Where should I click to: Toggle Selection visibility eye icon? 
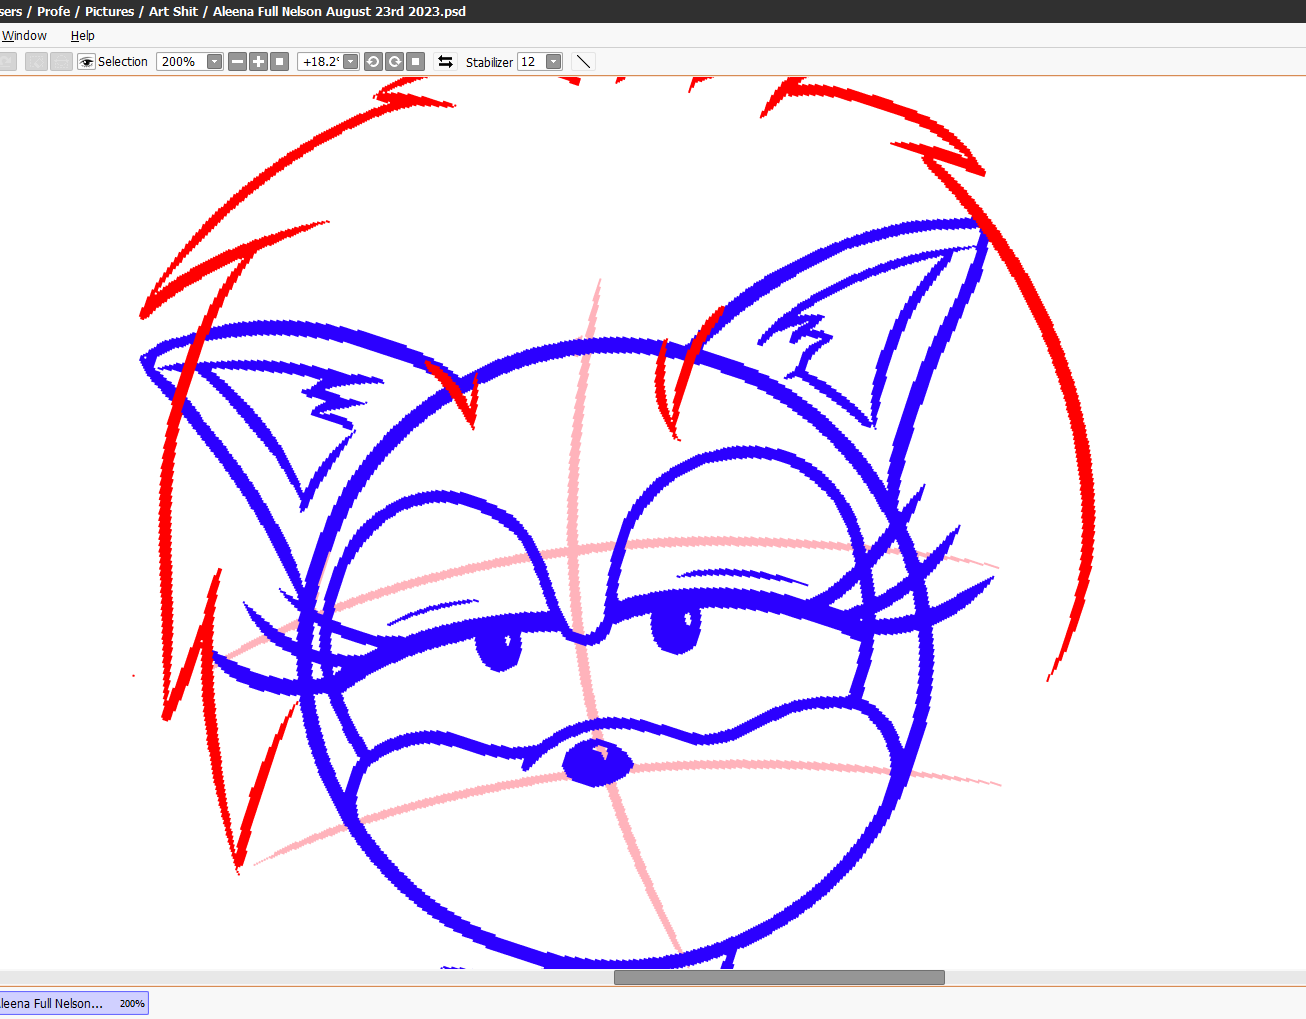[87, 62]
